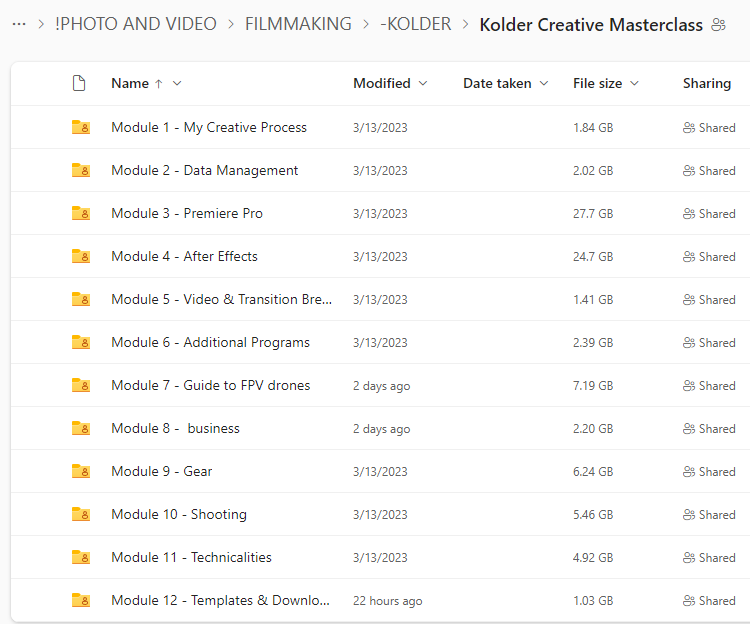Select the 5.46 GB file size cell
This screenshot has width=750, height=624.
593,515
